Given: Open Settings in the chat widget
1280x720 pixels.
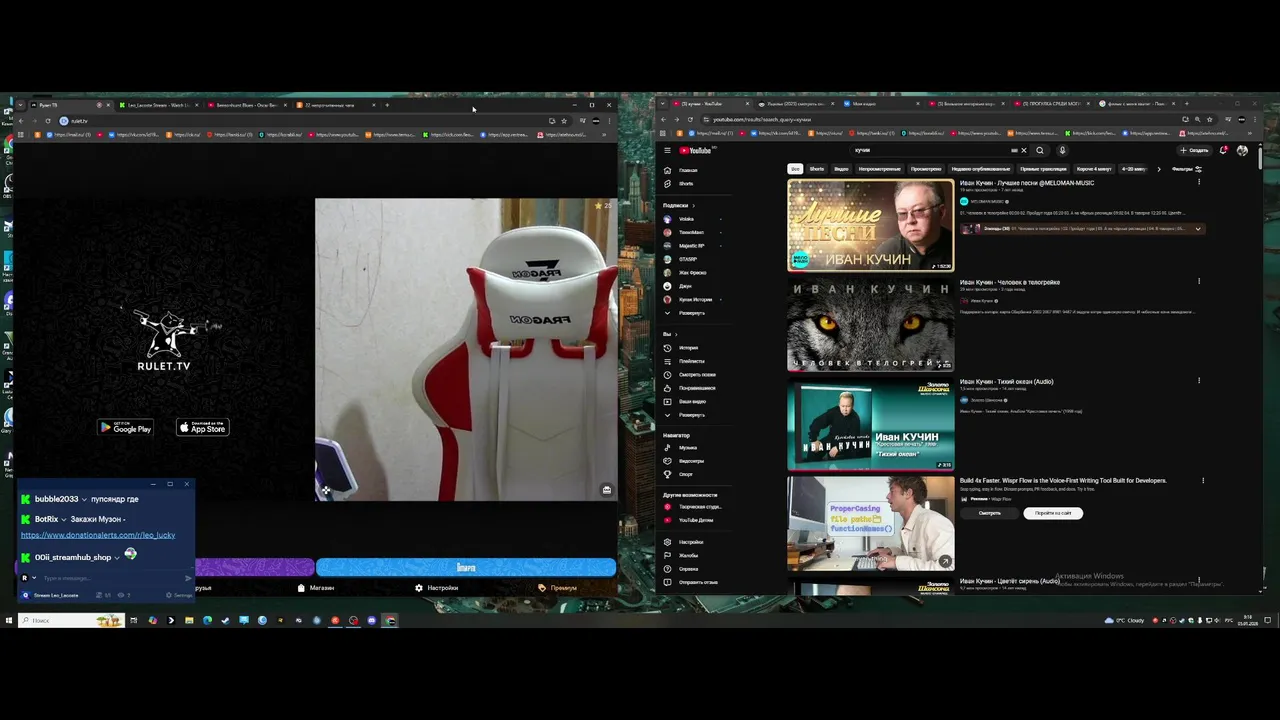Looking at the screenshot, I should click(180, 595).
